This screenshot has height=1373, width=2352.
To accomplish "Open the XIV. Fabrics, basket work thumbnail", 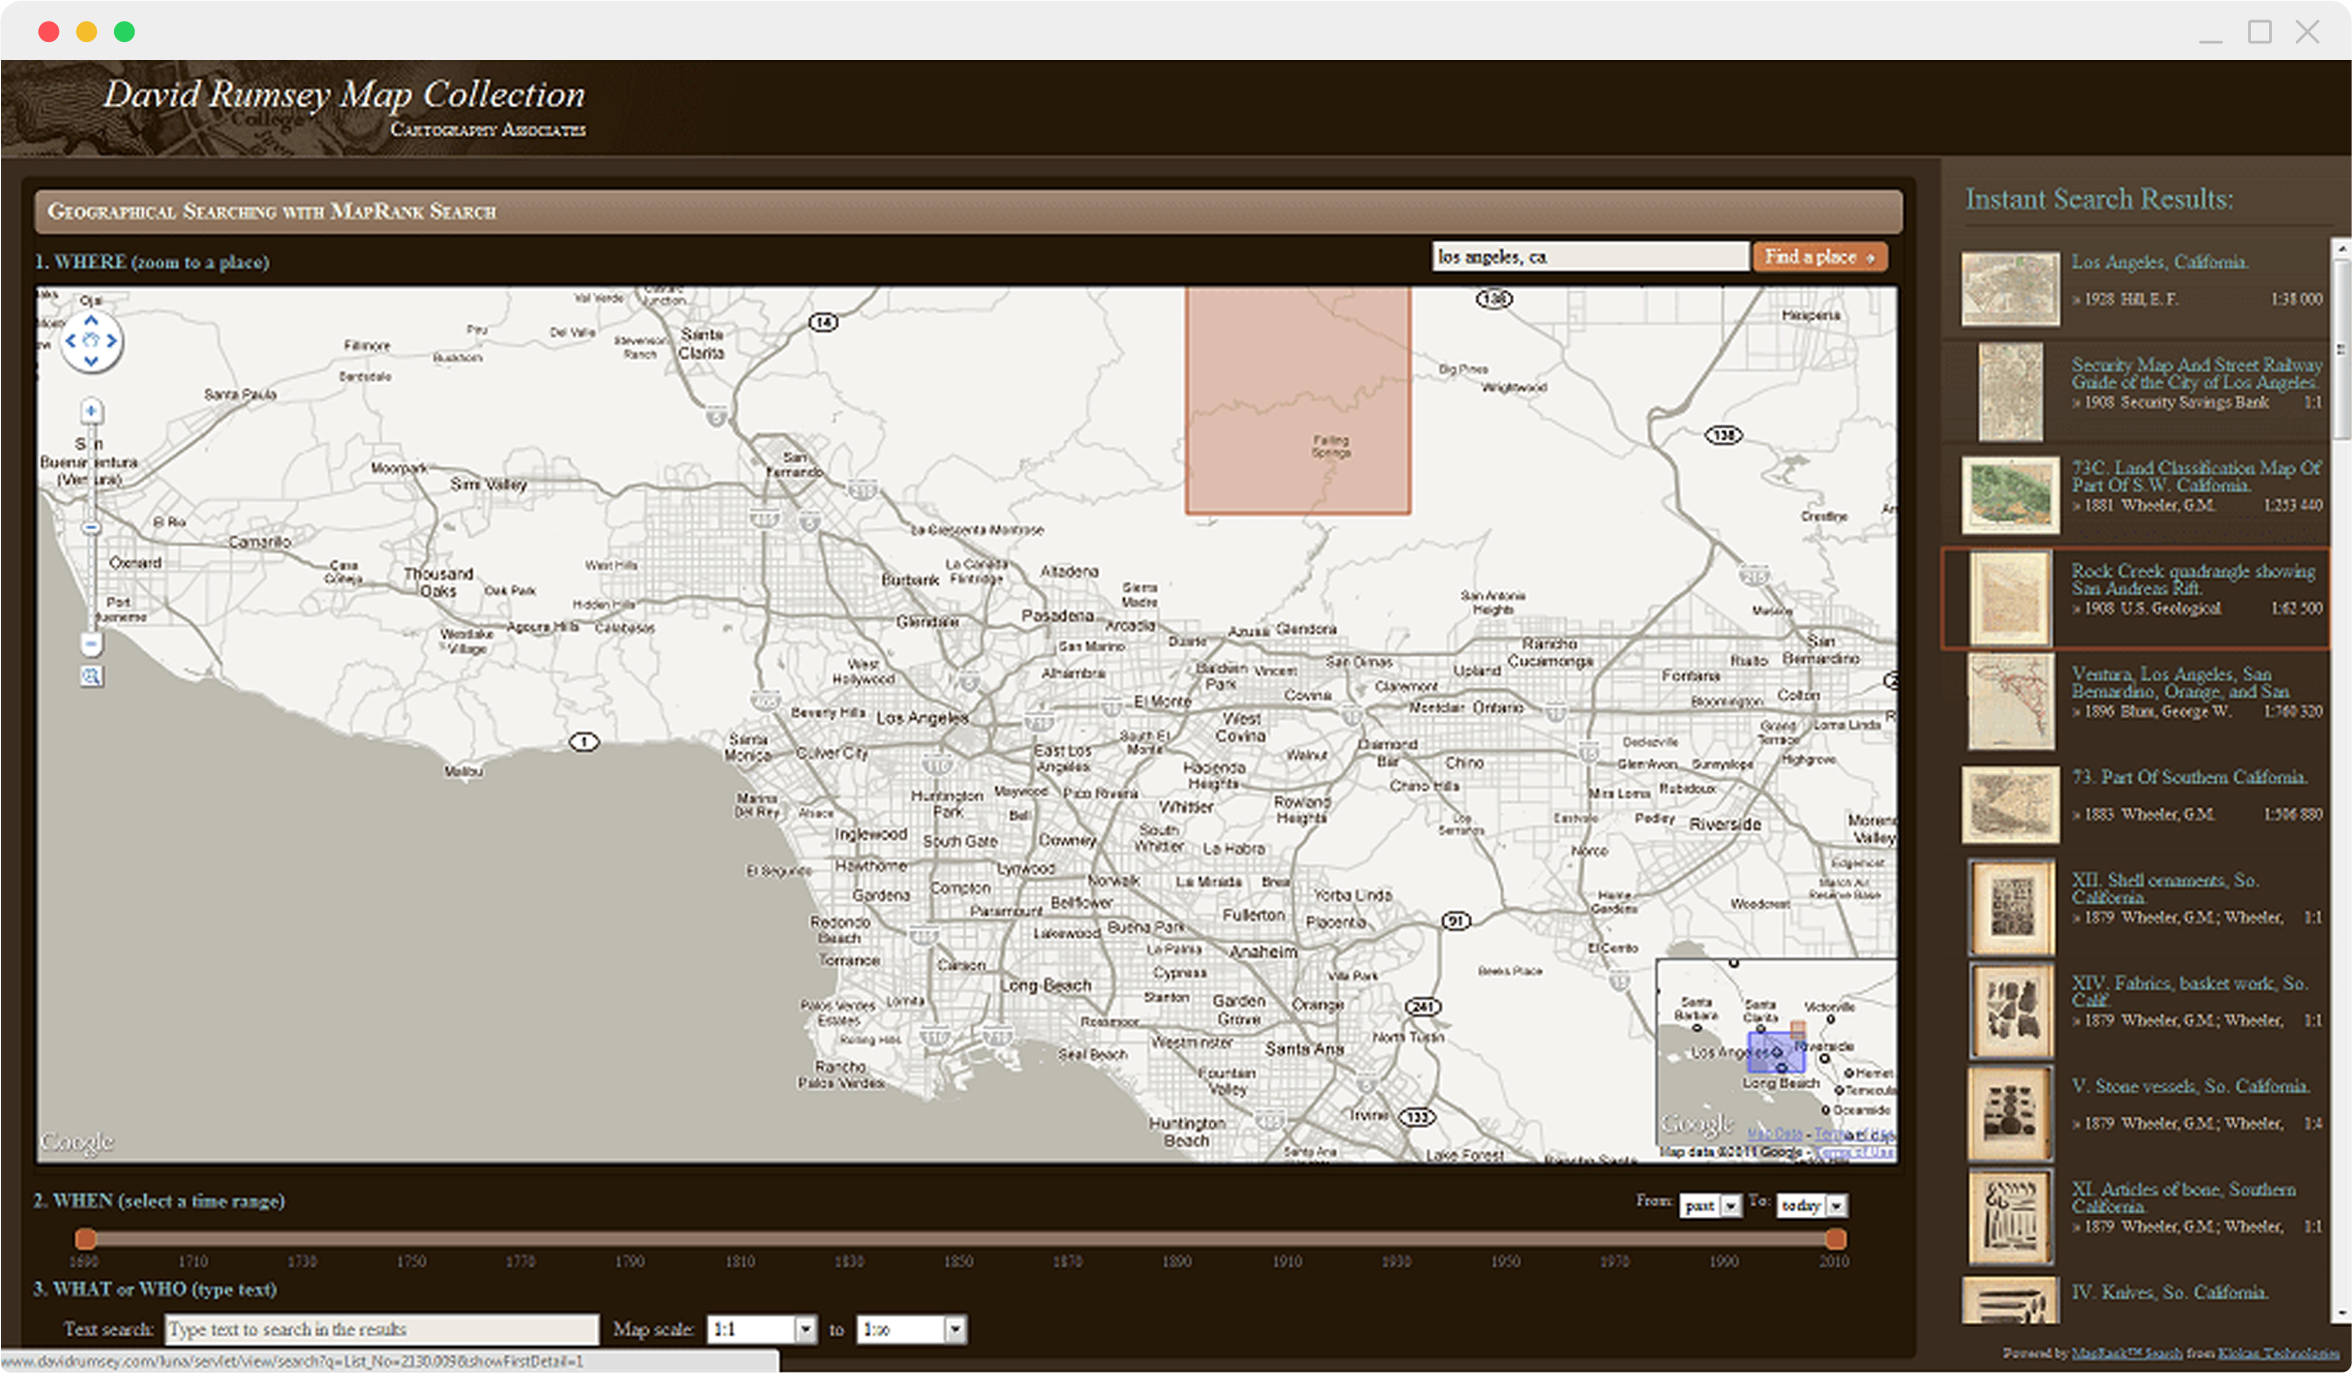I will tap(2011, 1010).
